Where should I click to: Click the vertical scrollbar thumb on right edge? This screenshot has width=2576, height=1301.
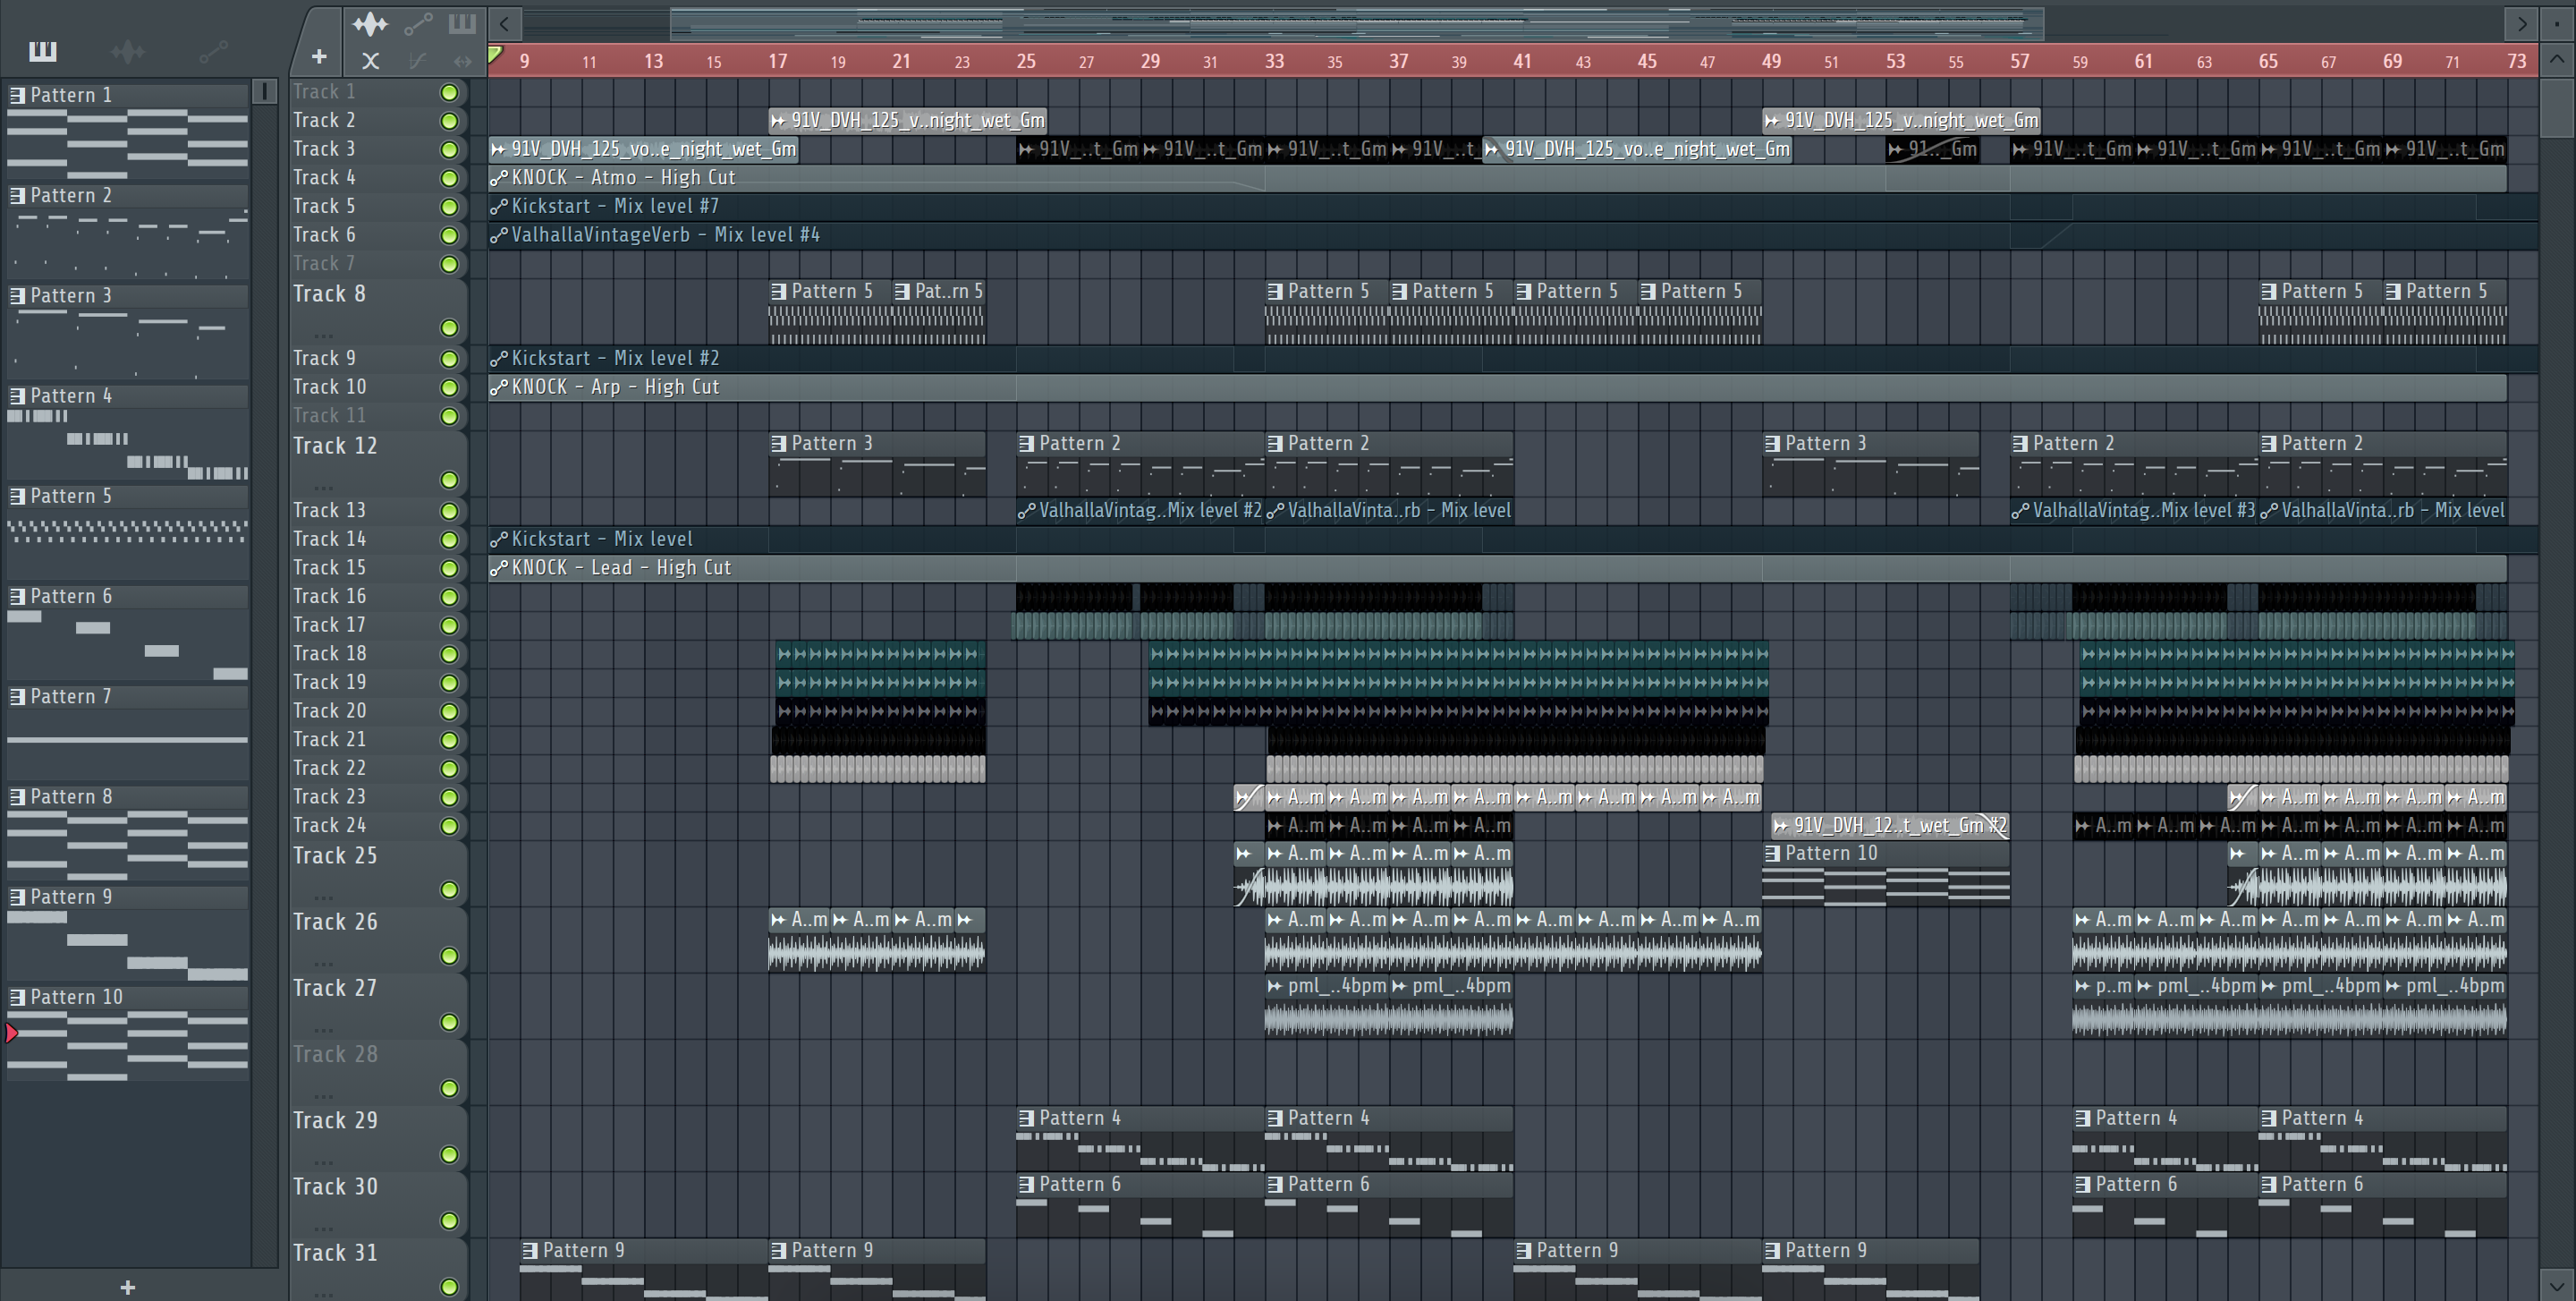click(2557, 108)
